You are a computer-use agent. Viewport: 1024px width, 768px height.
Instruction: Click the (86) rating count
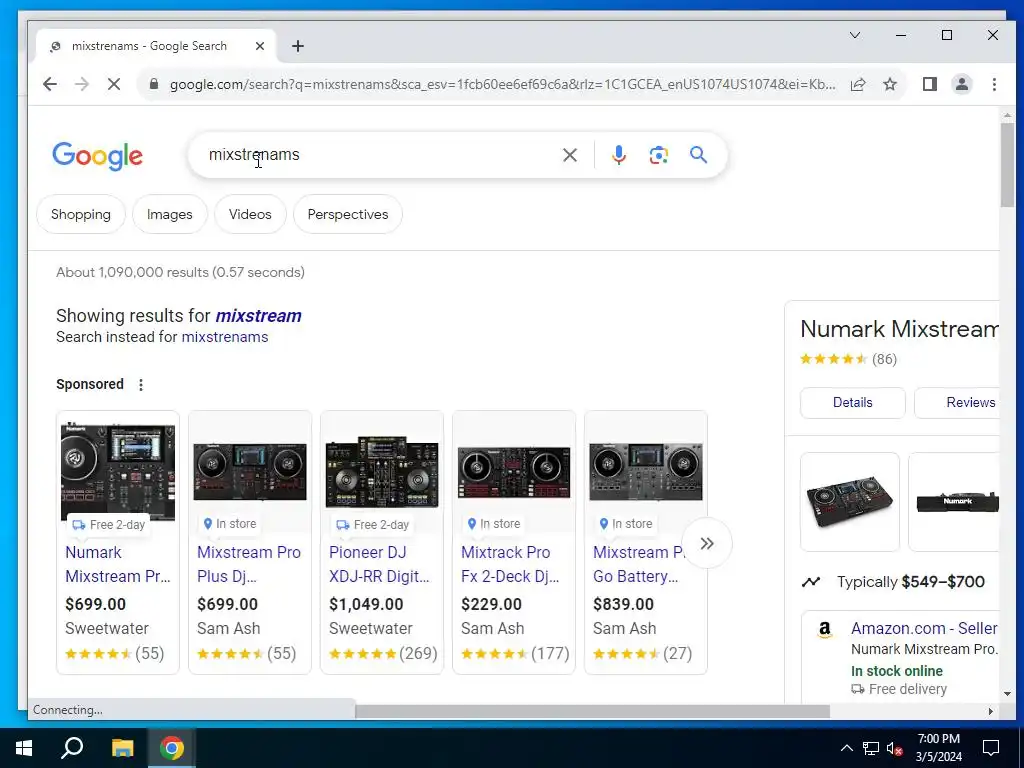coord(884,359)
